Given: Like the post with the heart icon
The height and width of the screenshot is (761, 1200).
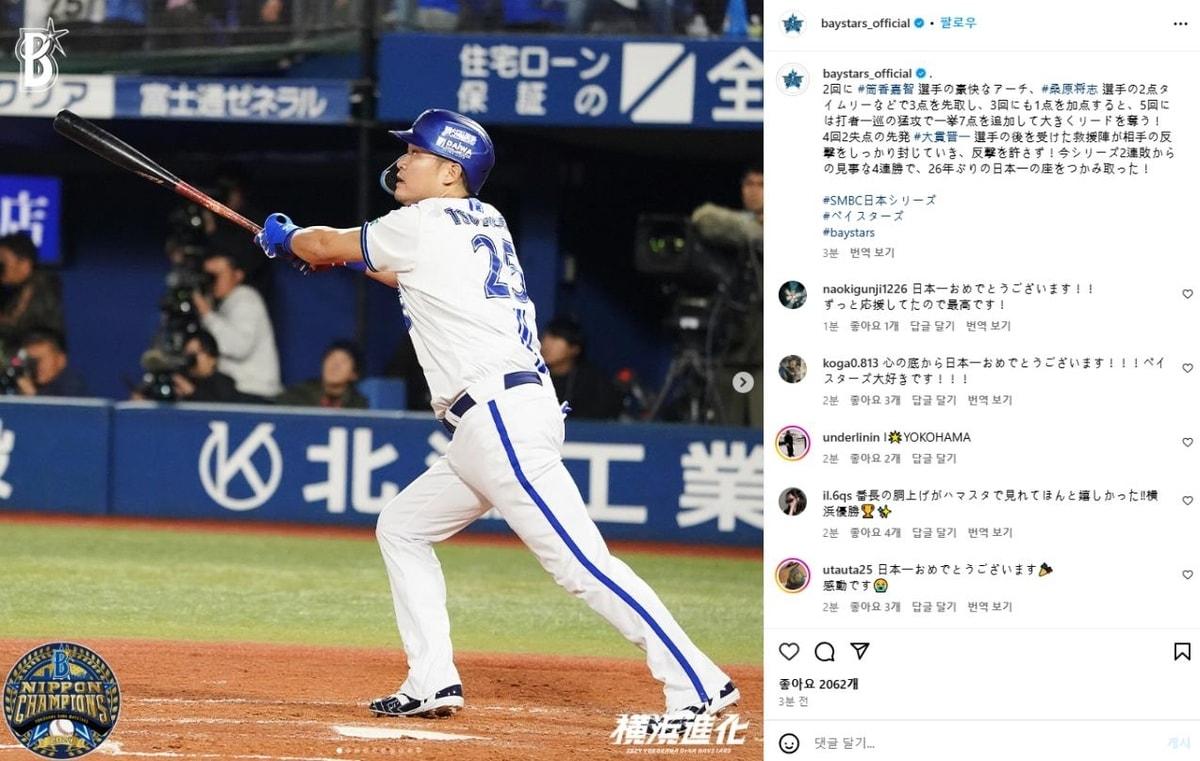Looking at the screenshot, I should click(x=789, y=651).
